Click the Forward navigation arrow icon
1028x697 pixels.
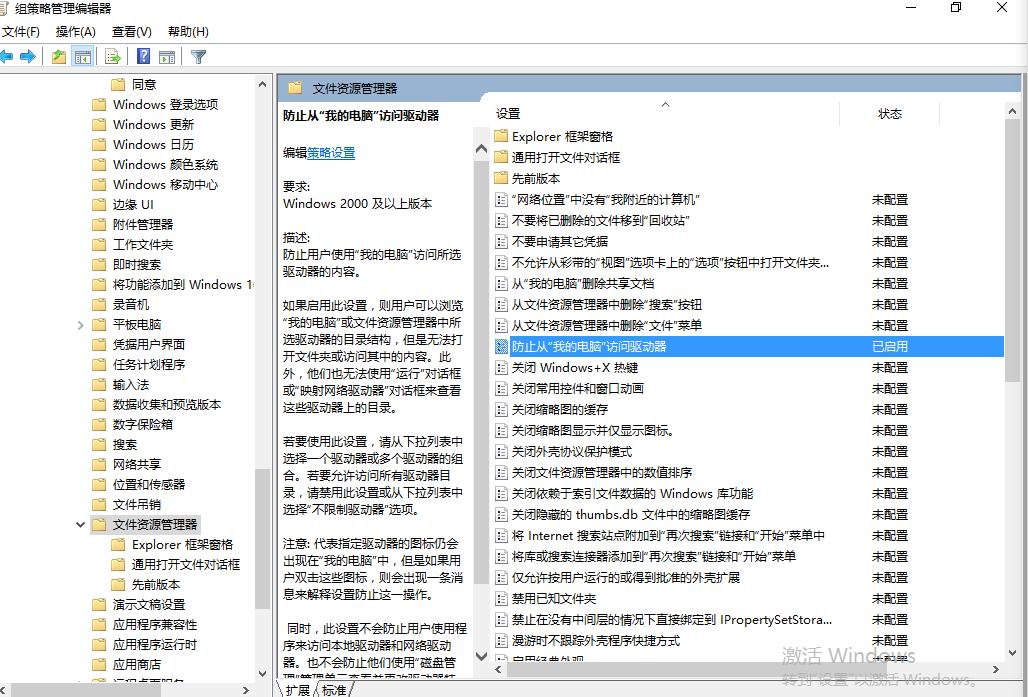tap(30, 55)
